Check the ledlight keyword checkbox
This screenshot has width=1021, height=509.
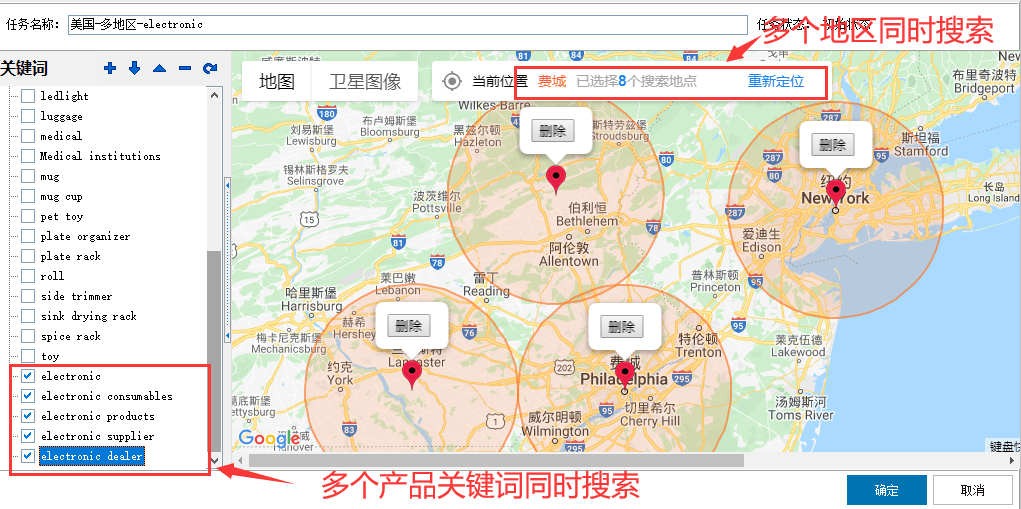point(28,96)
